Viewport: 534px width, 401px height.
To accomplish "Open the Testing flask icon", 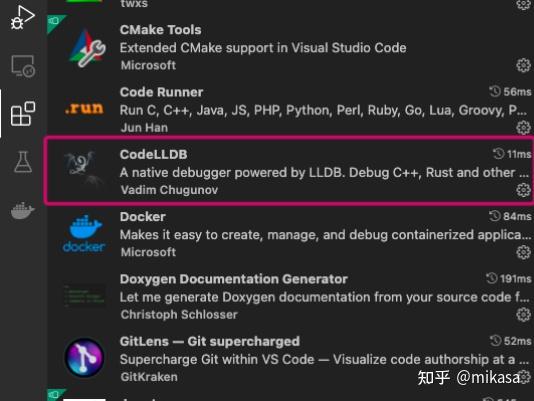I will coord(23,162).
